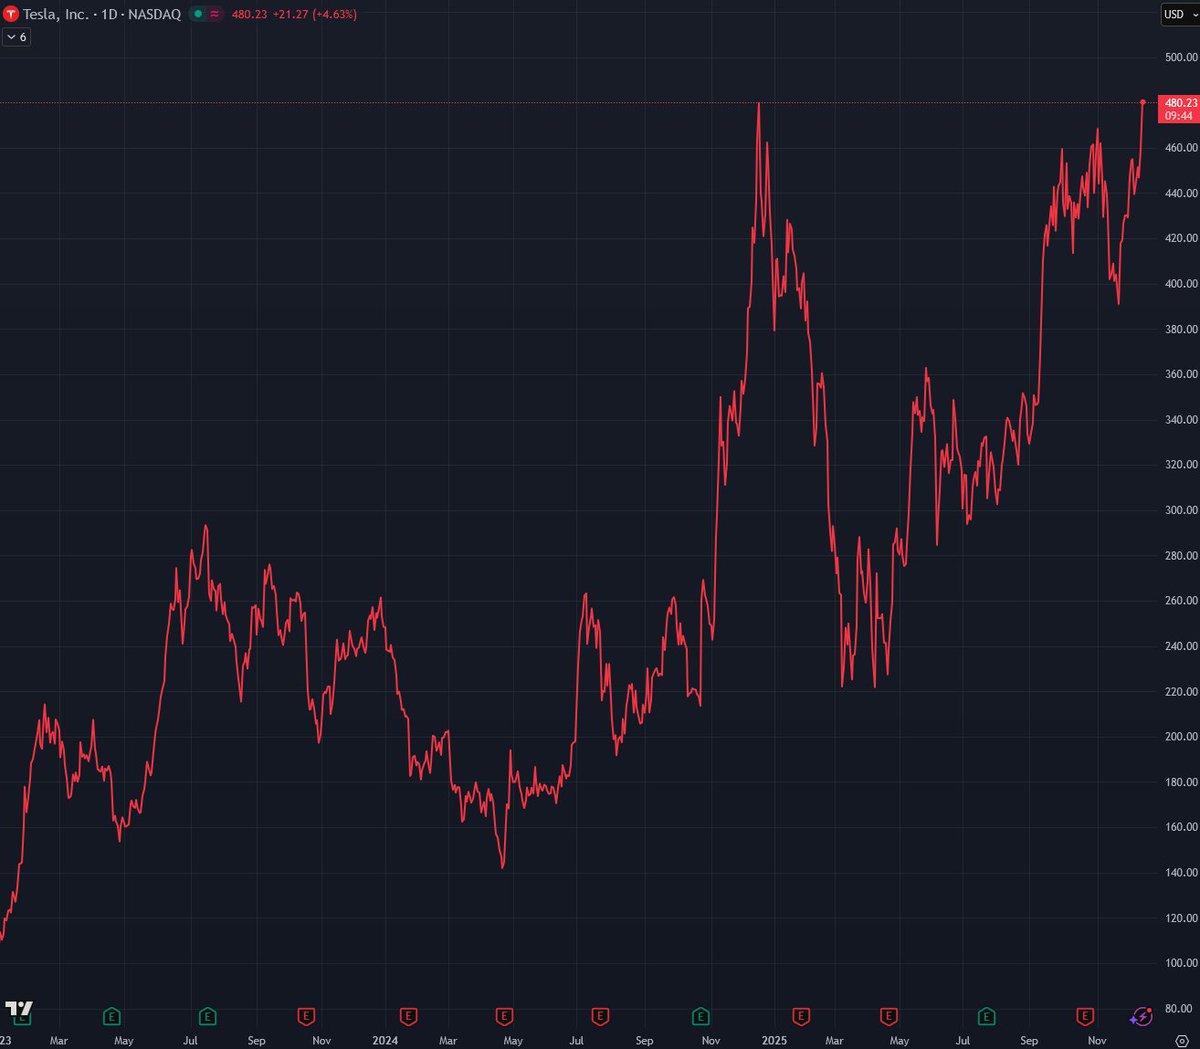Image resolution: width=1200 pixels, height=1049 pixels.
Task: Click the 200.00 price axis label
Action: tap(1181, 737)
